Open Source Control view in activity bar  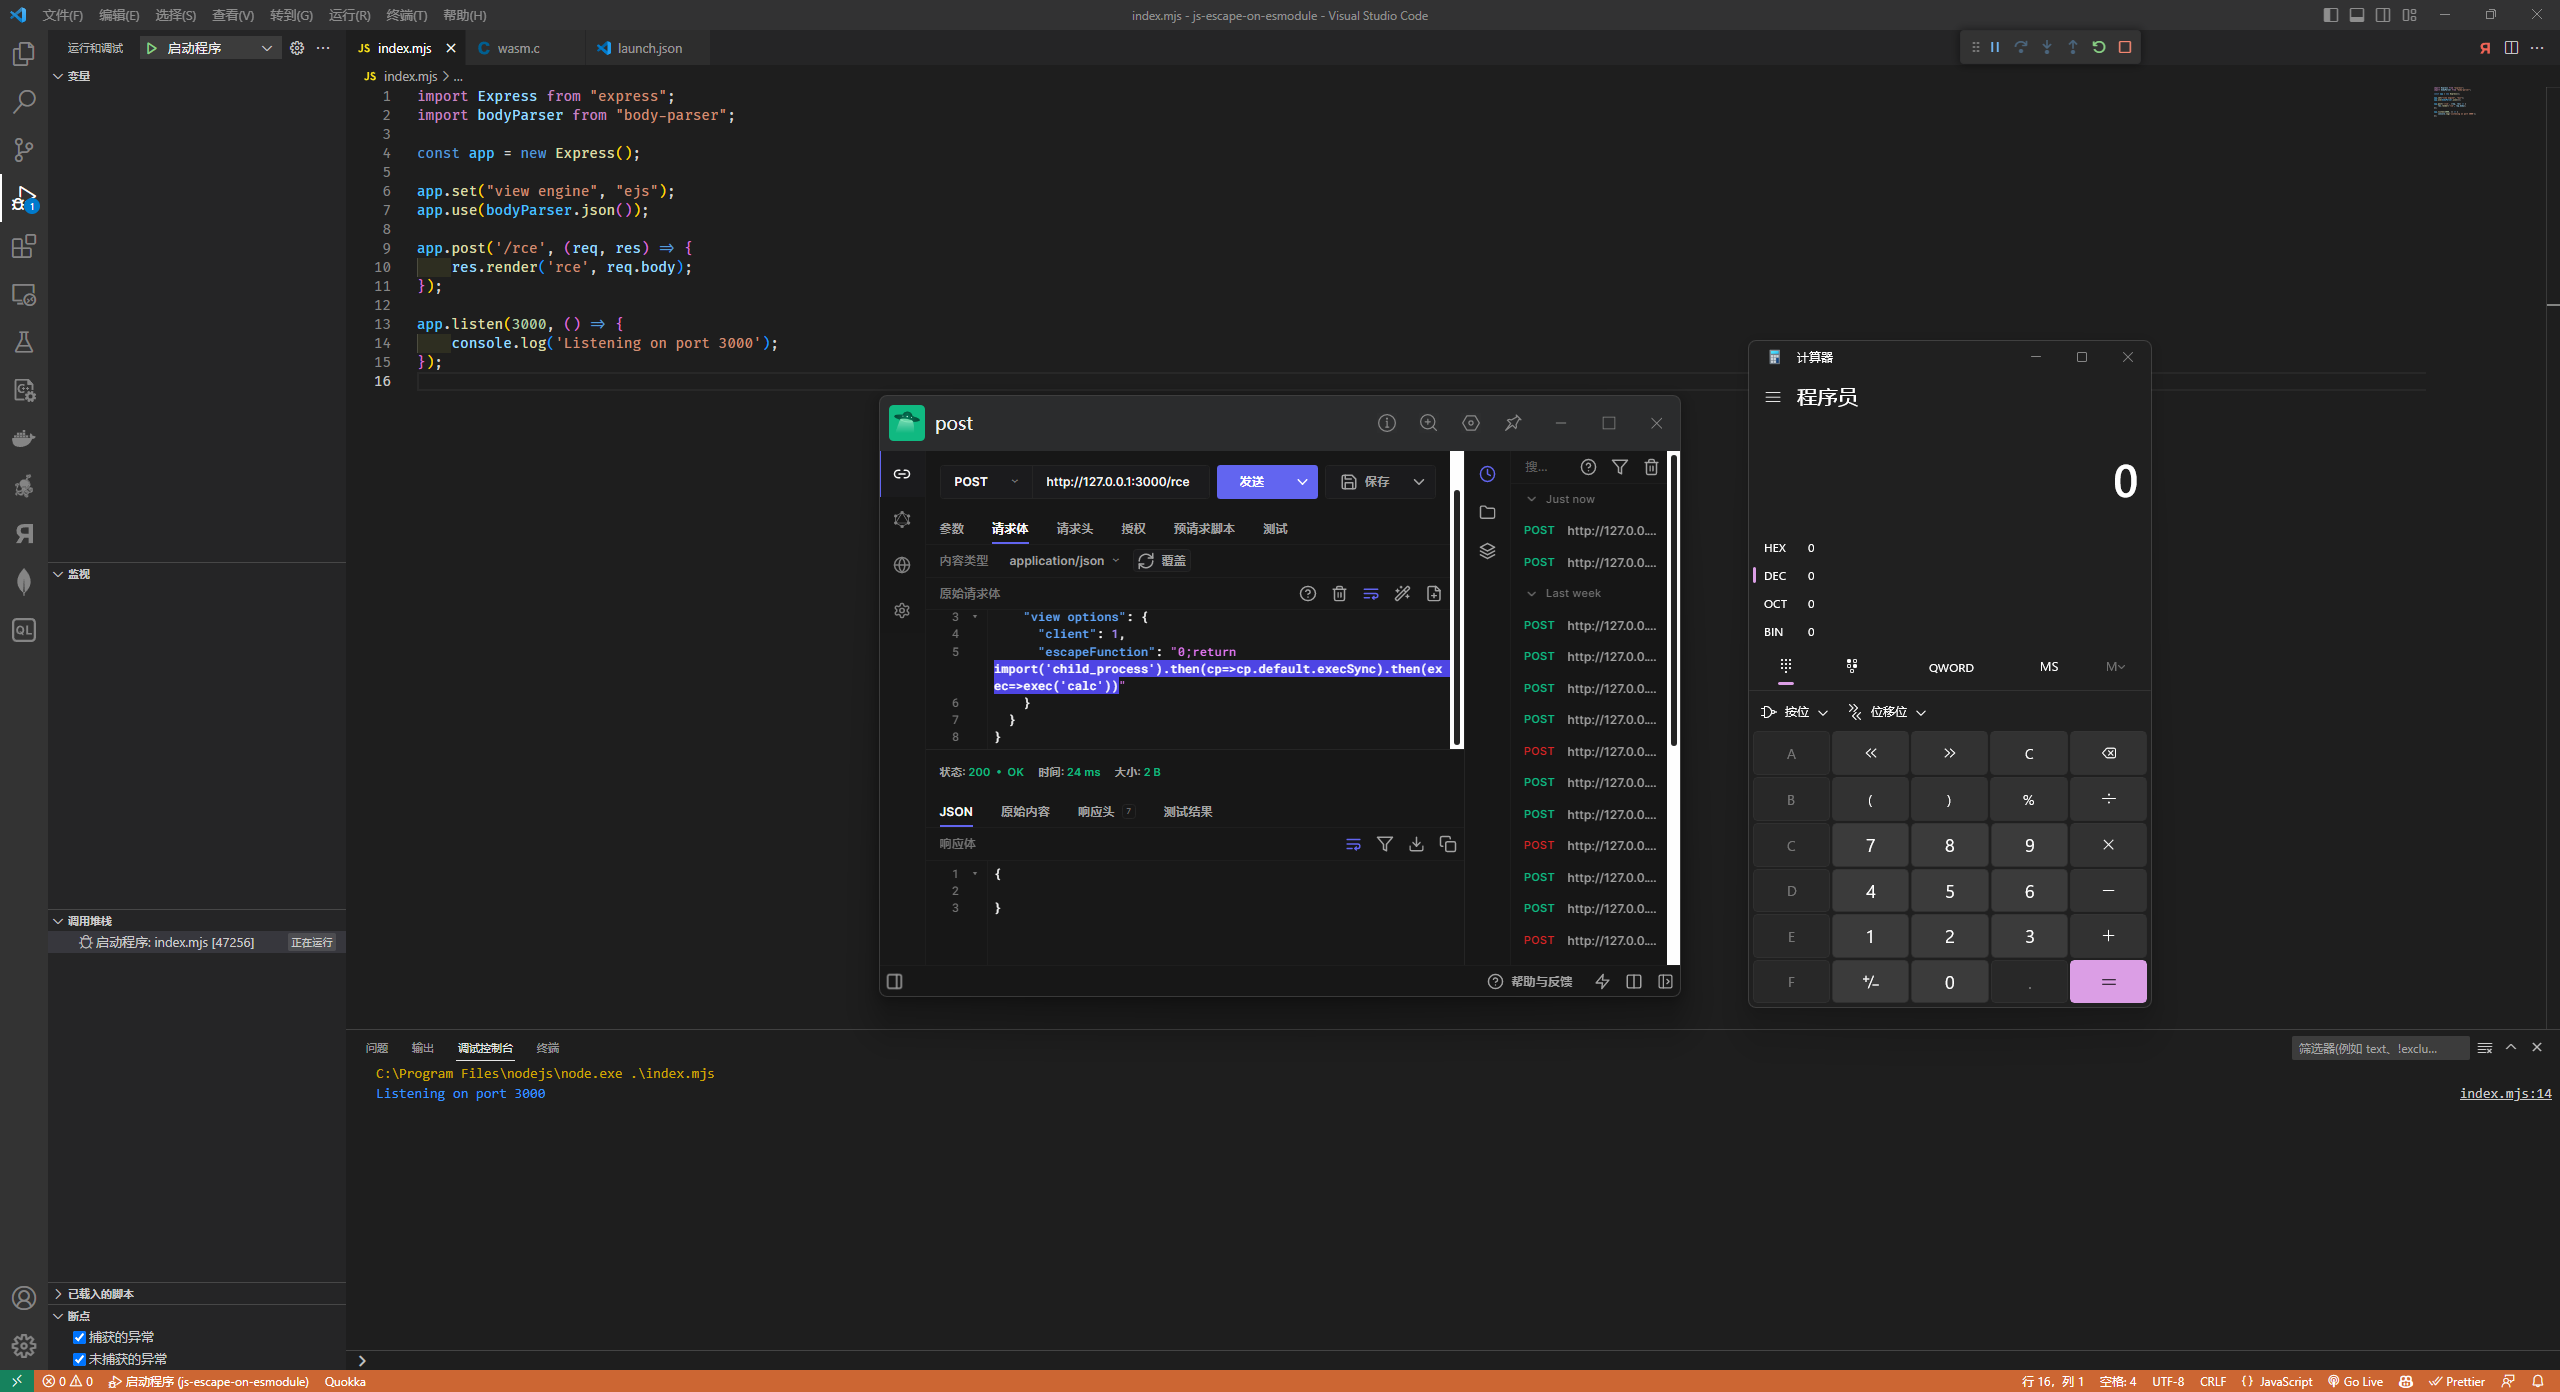point(24,150)
